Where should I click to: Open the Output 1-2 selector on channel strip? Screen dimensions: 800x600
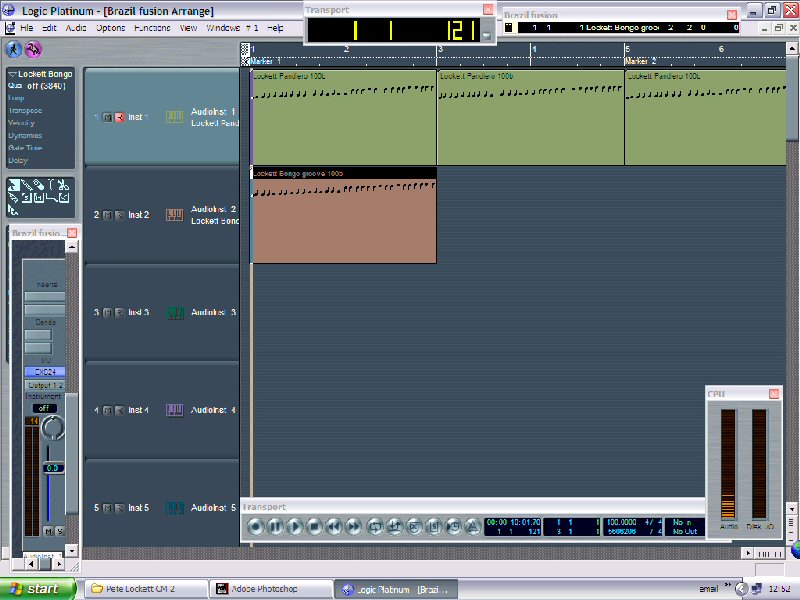pyautogui.click(x=44, y=385)
